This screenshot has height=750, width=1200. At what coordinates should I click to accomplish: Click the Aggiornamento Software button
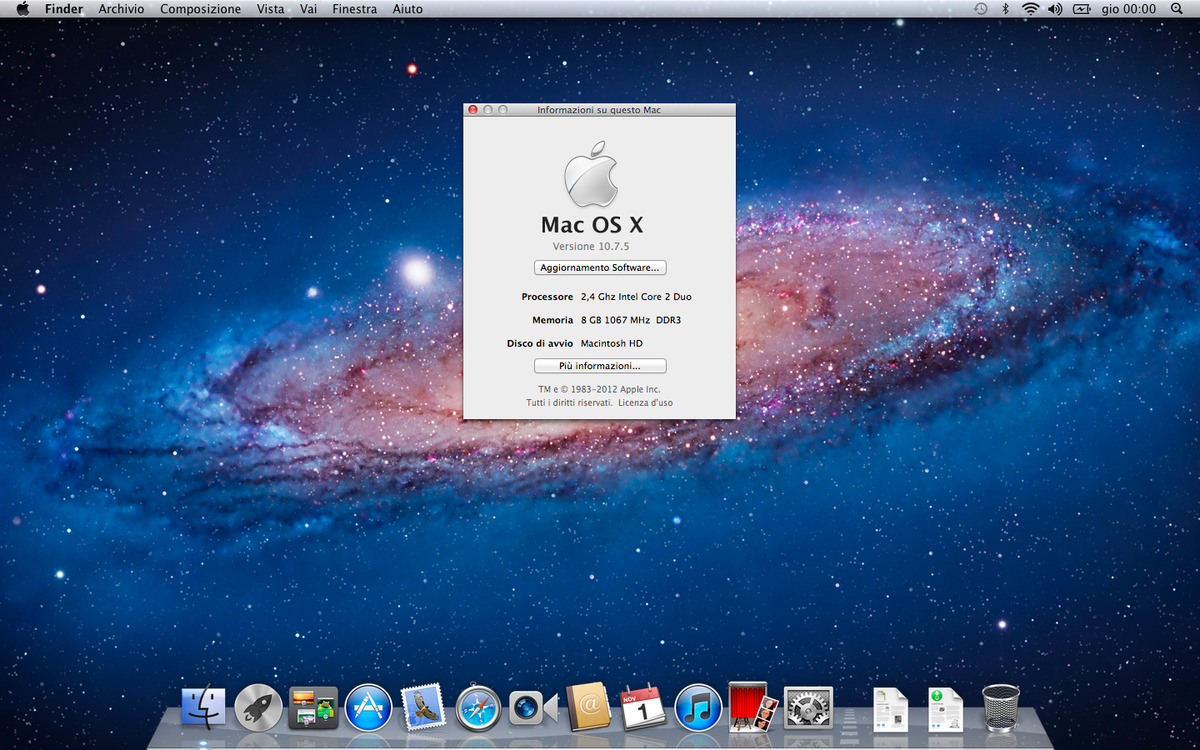pyautogui.click(x=600, y=268)
